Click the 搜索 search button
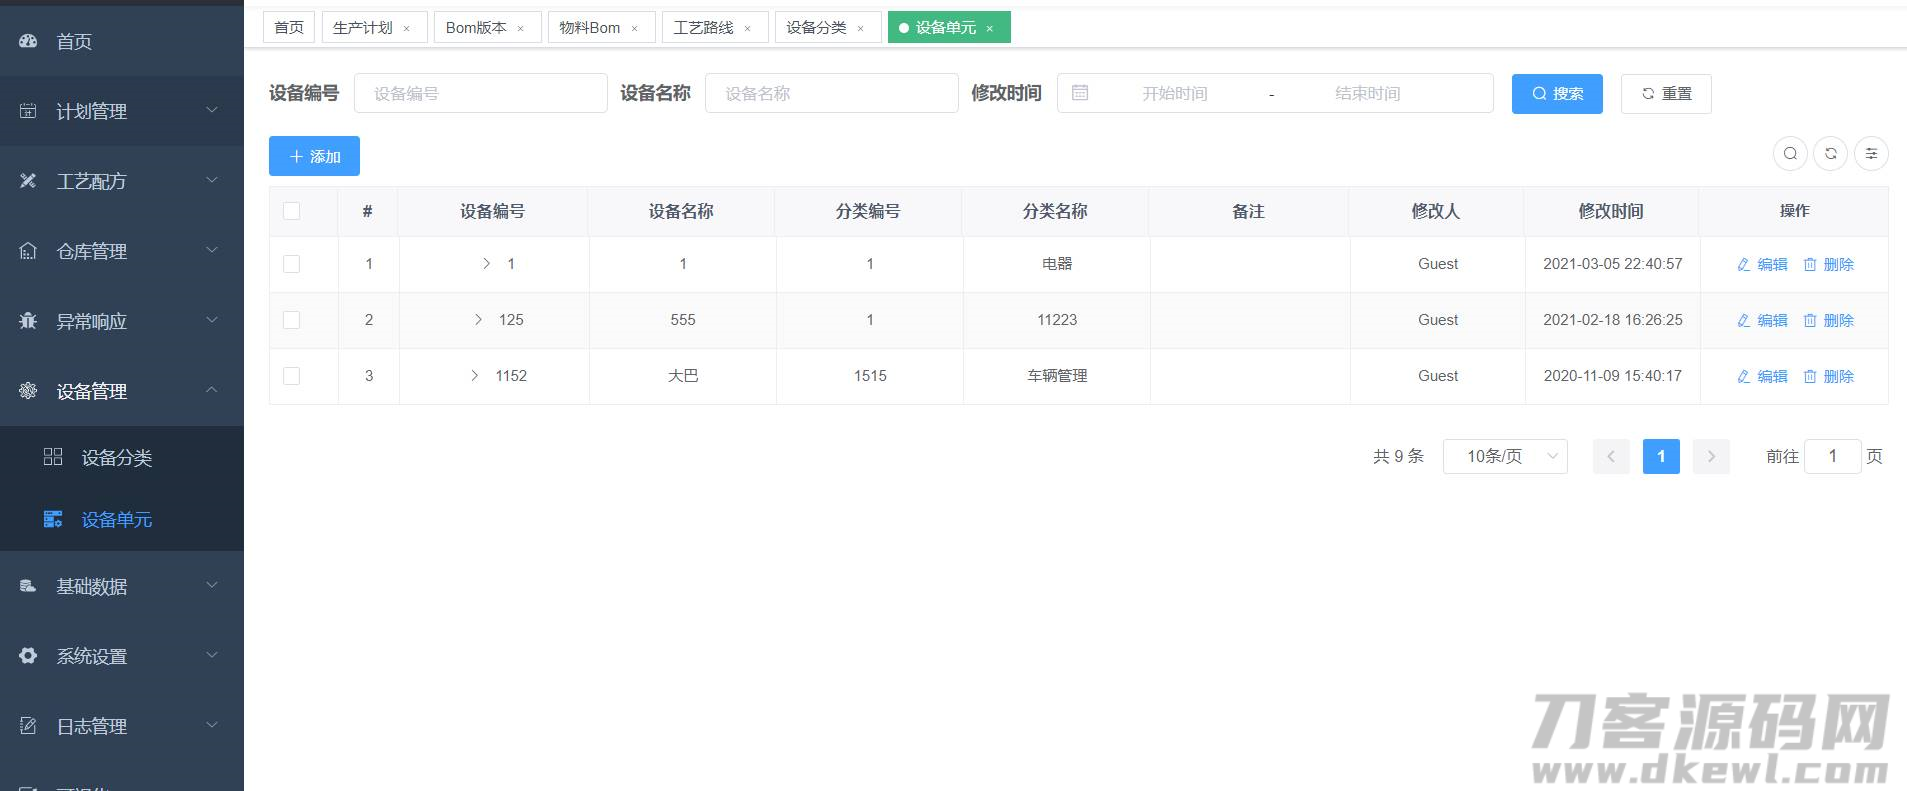This screenshot has width=1907, height=791. coord(1557,94)
